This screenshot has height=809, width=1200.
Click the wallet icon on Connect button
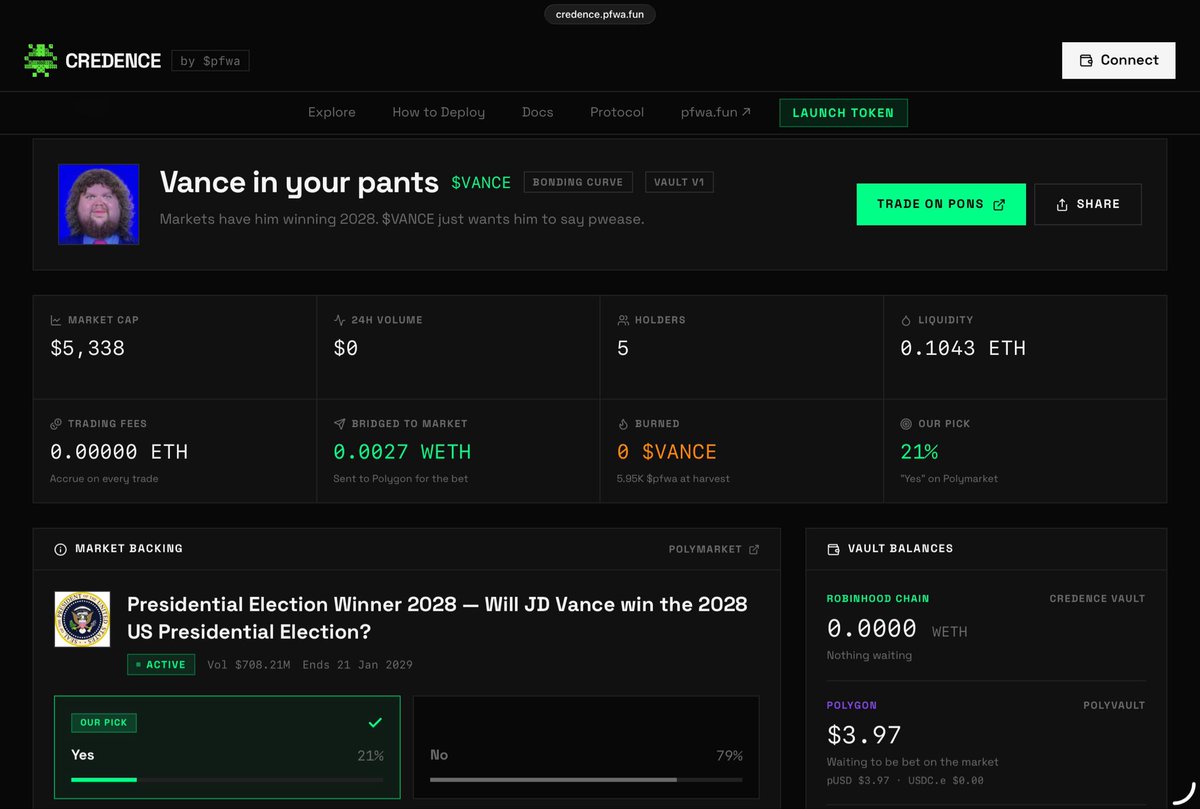[x=1086, y=60]
